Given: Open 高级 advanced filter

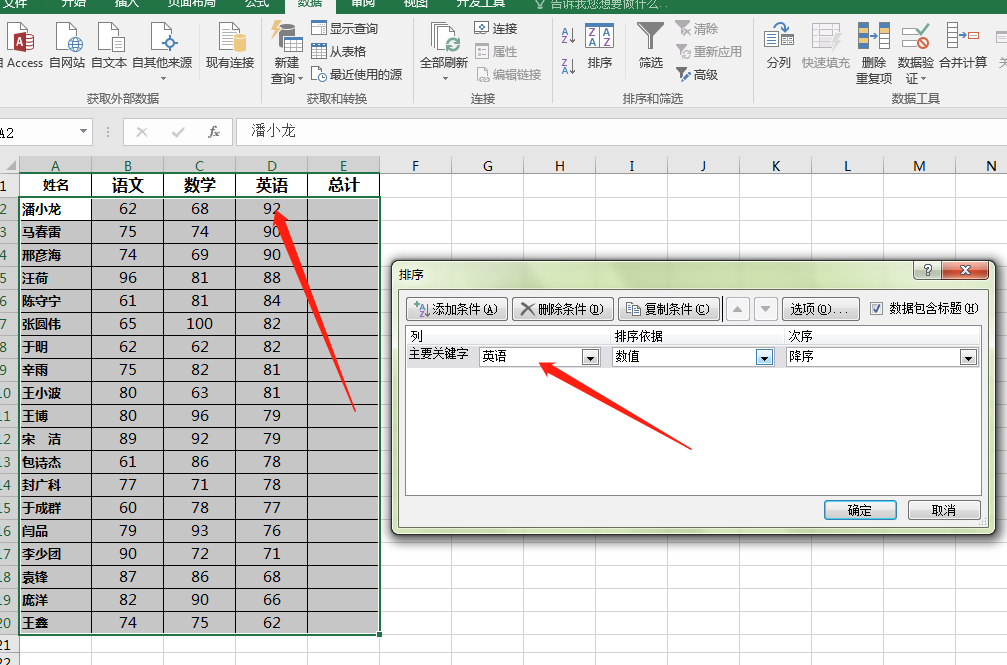Looking at the screenshot, I should pyautogui.click(x=697, y=75).
